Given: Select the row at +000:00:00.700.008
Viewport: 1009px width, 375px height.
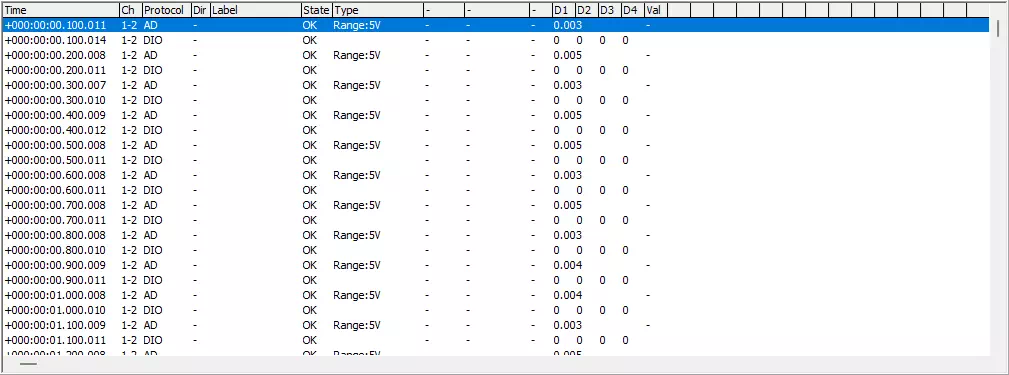Looking at the screenshot, I should tap(495, 205).
